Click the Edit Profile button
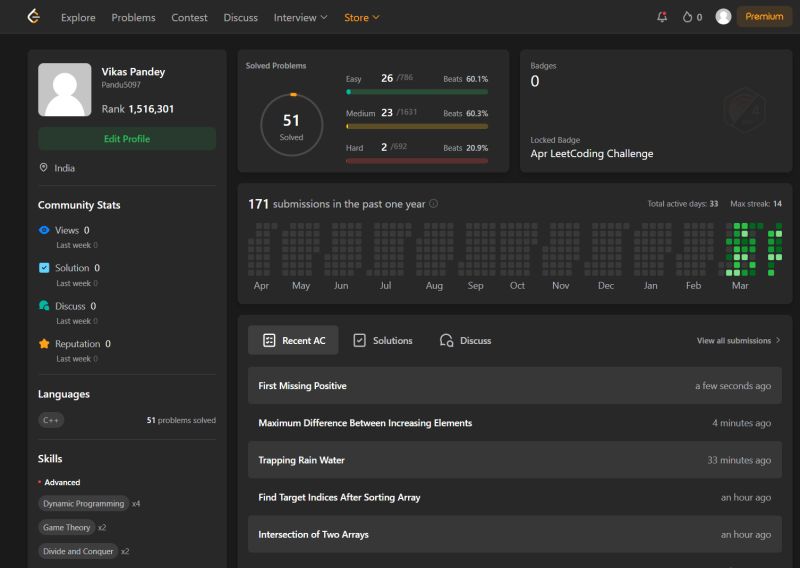Screen dimensions: 800x568 coord(127,139)
